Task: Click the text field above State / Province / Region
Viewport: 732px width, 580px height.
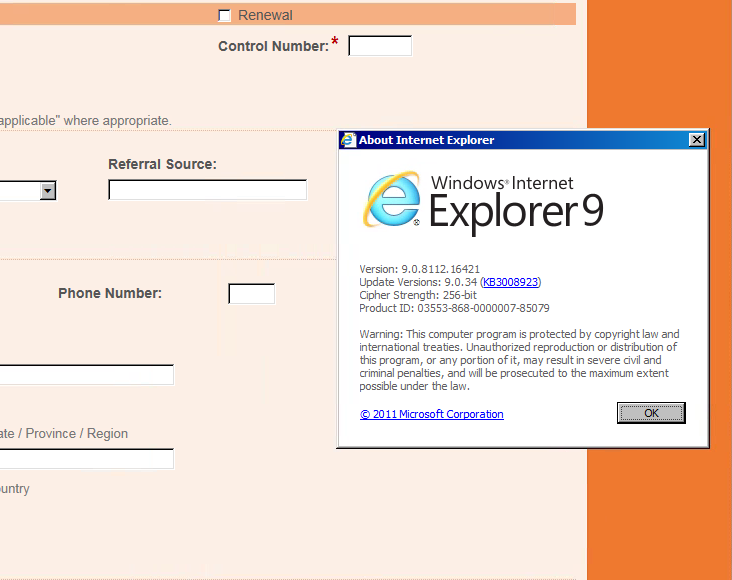Action: click(87, 375)
